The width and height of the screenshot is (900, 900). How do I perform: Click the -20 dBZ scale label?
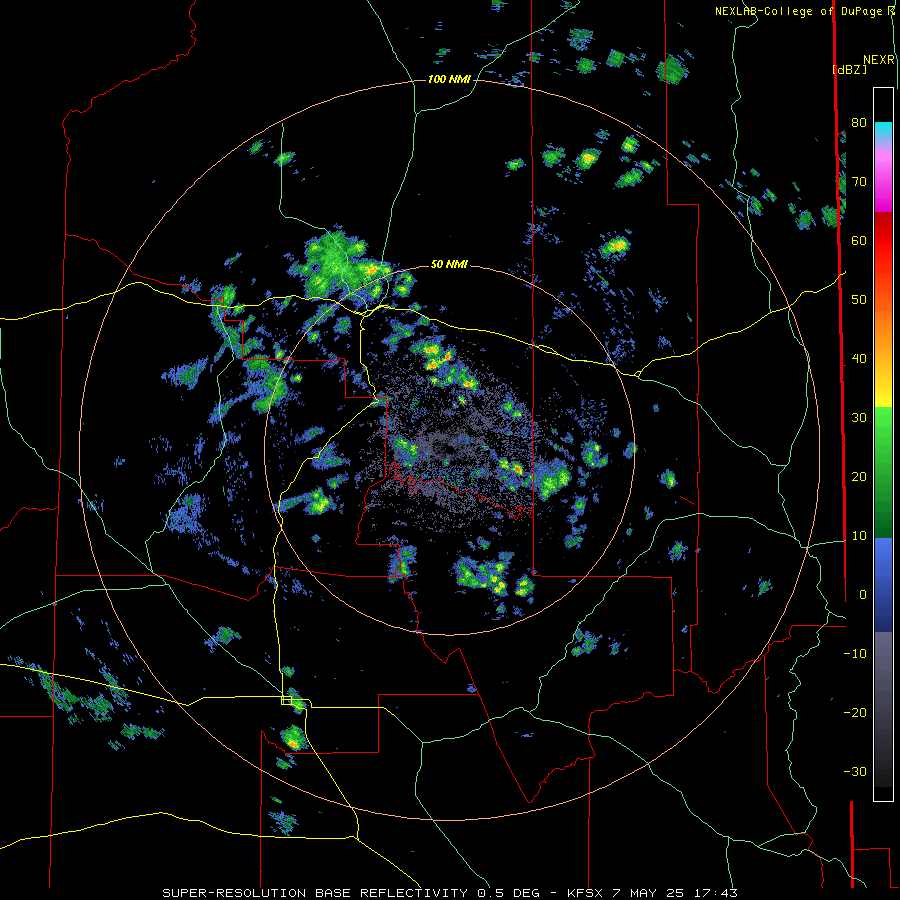(855, 712)
